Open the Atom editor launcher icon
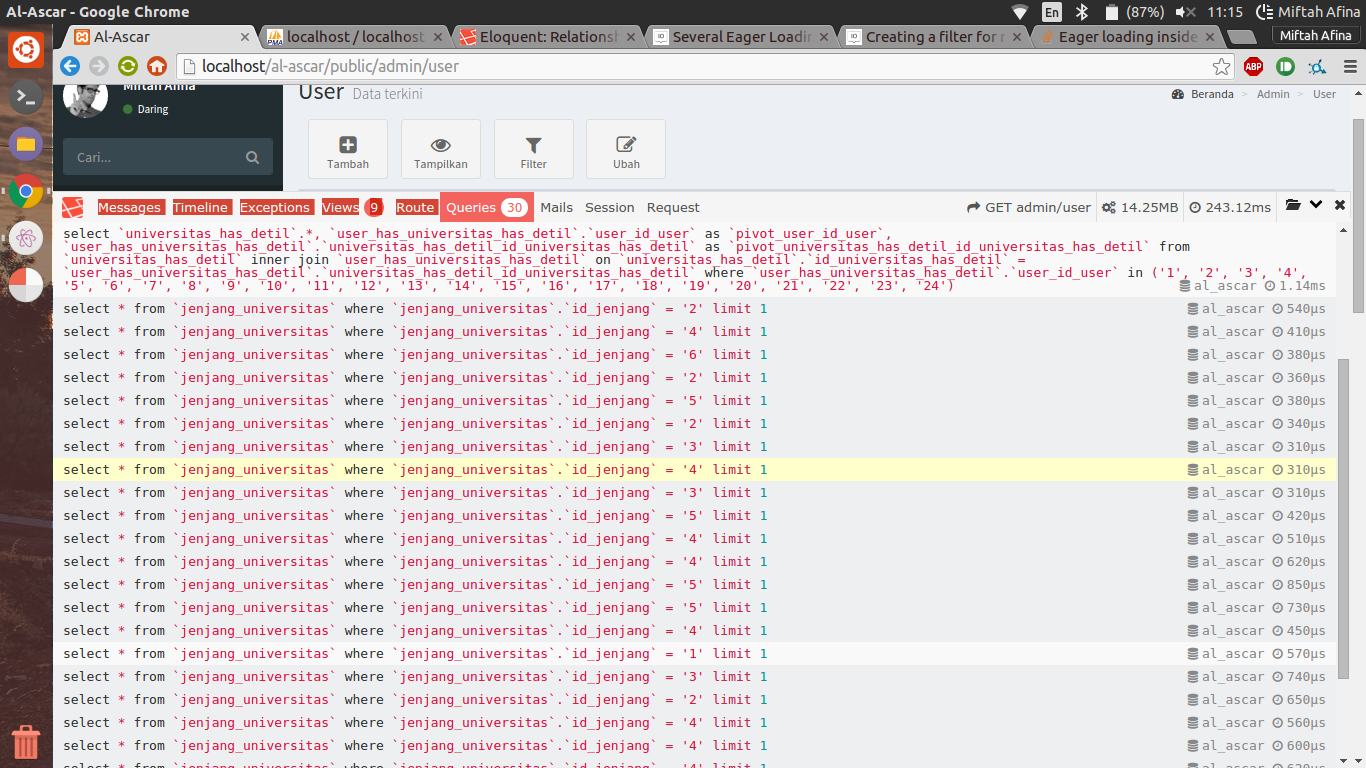This screenshot has width=1366, height=768. (26, 238)
